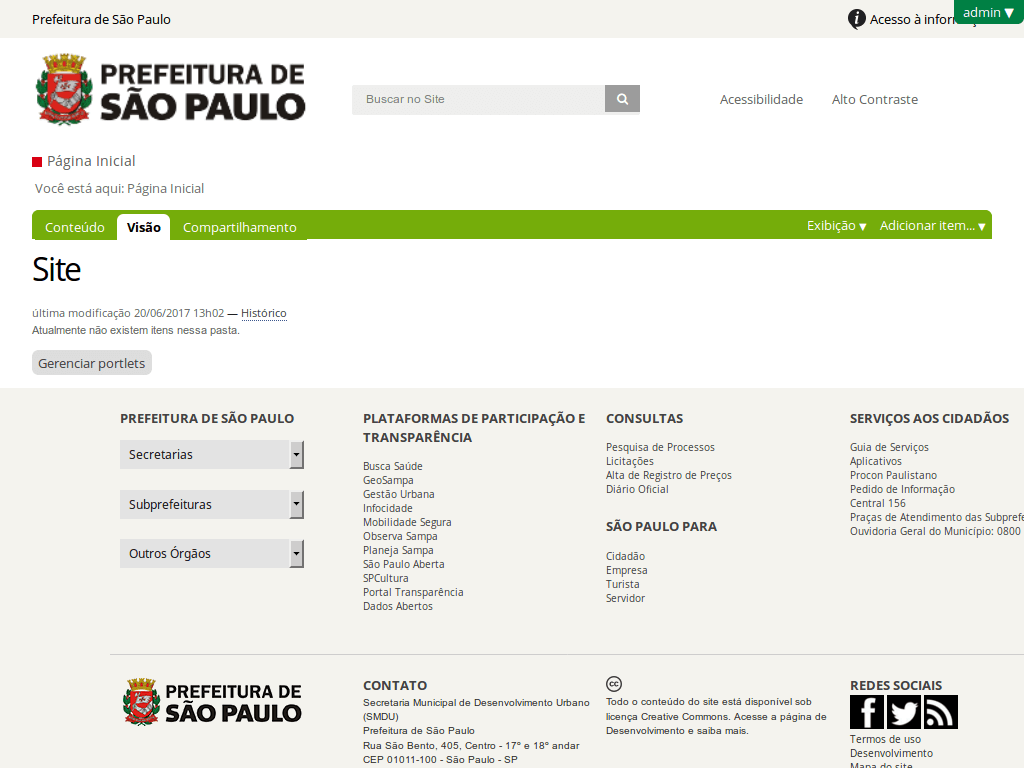Open the admin user menu
Screen dimensions: 1024x768
[x=988, y=12]
